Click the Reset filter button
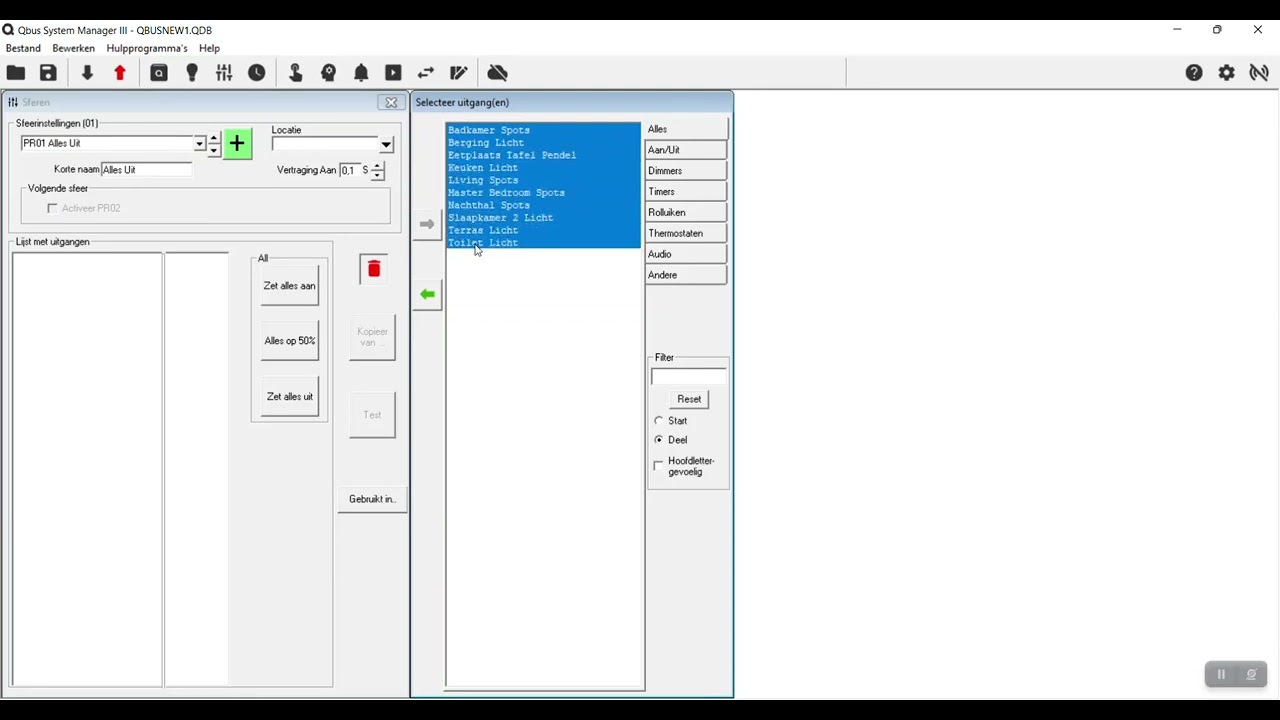 point(689,399)
